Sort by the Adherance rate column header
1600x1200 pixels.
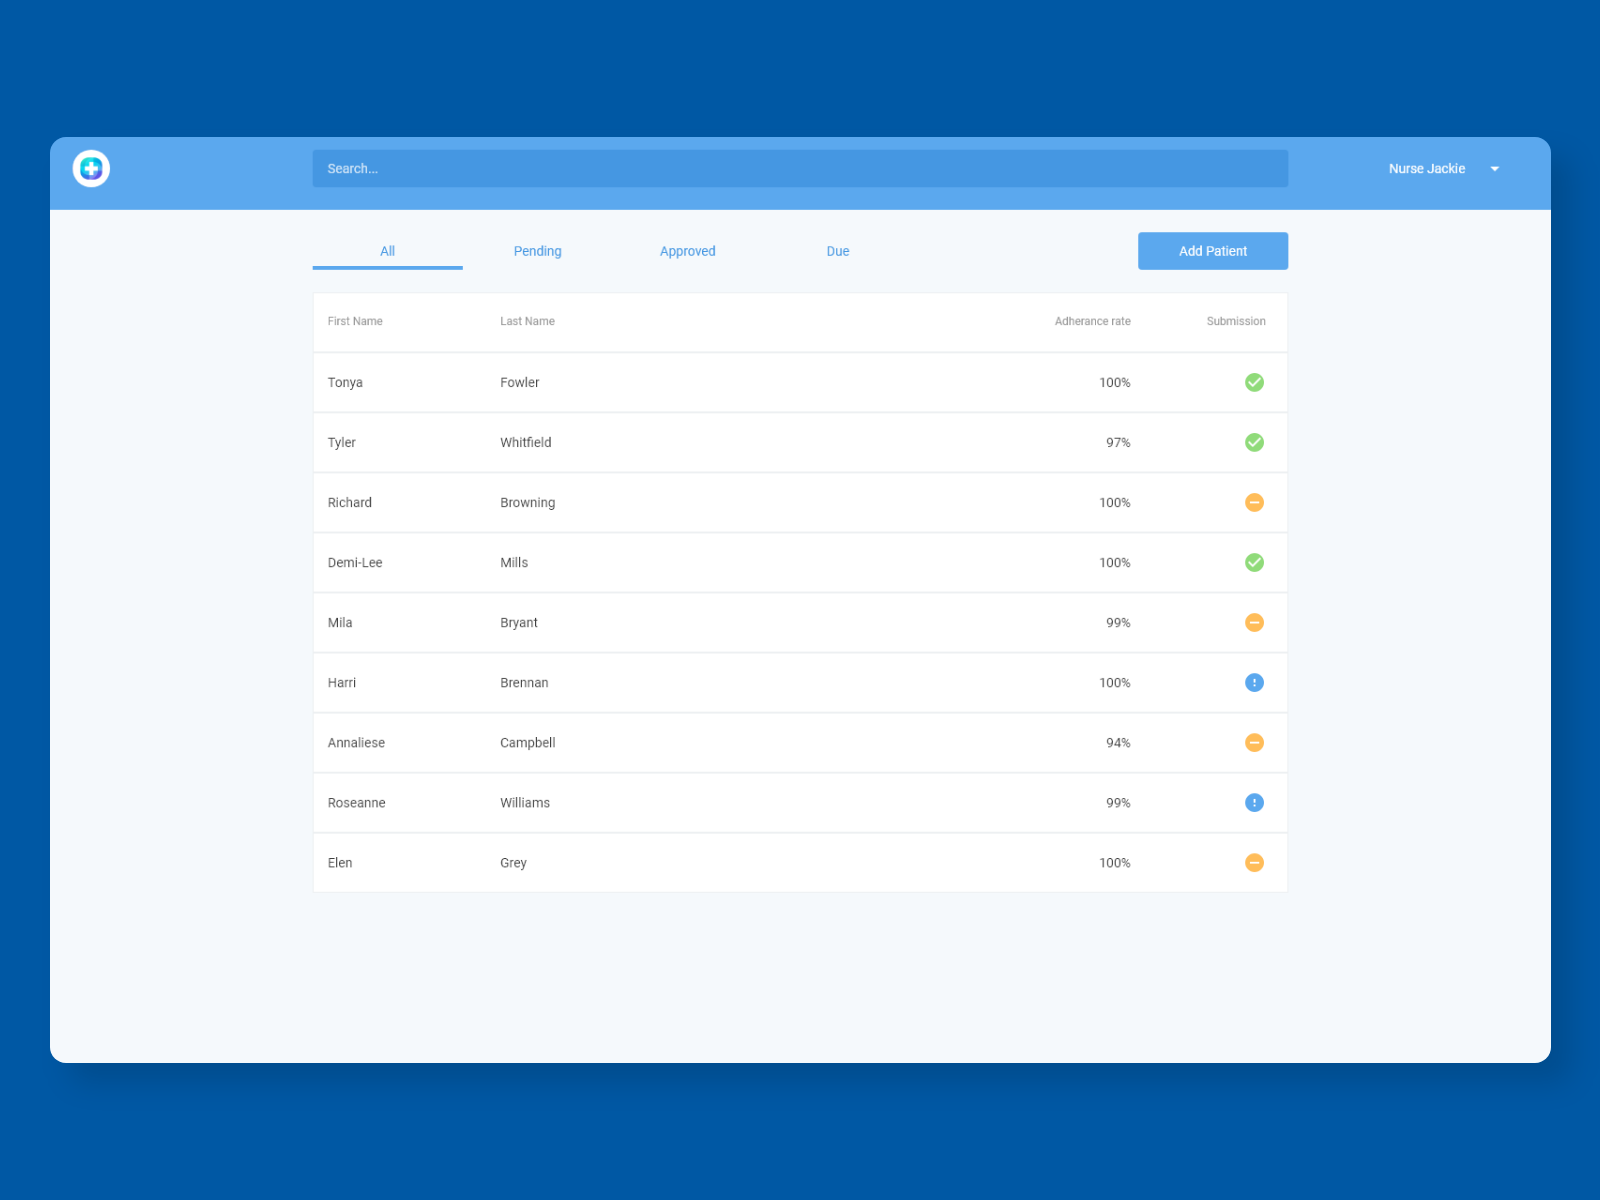1092,321
